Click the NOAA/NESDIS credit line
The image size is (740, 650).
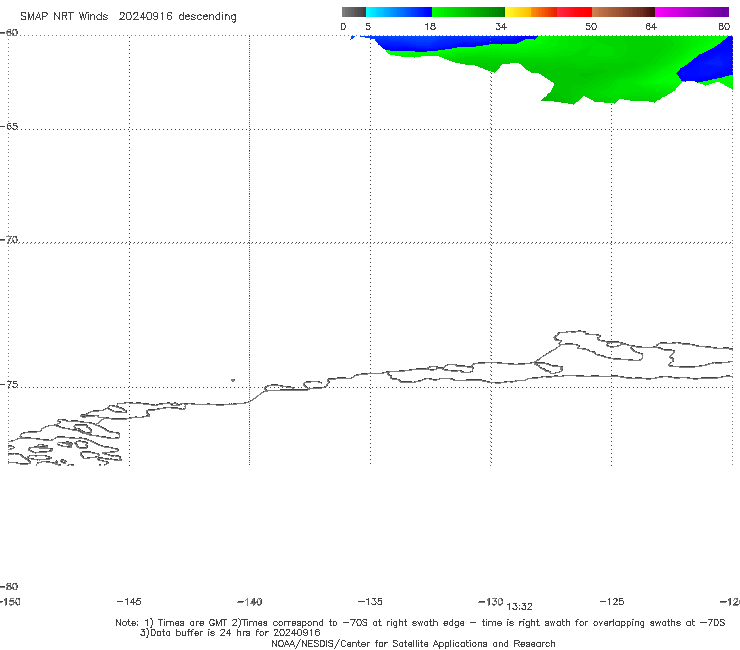(413, 644)
